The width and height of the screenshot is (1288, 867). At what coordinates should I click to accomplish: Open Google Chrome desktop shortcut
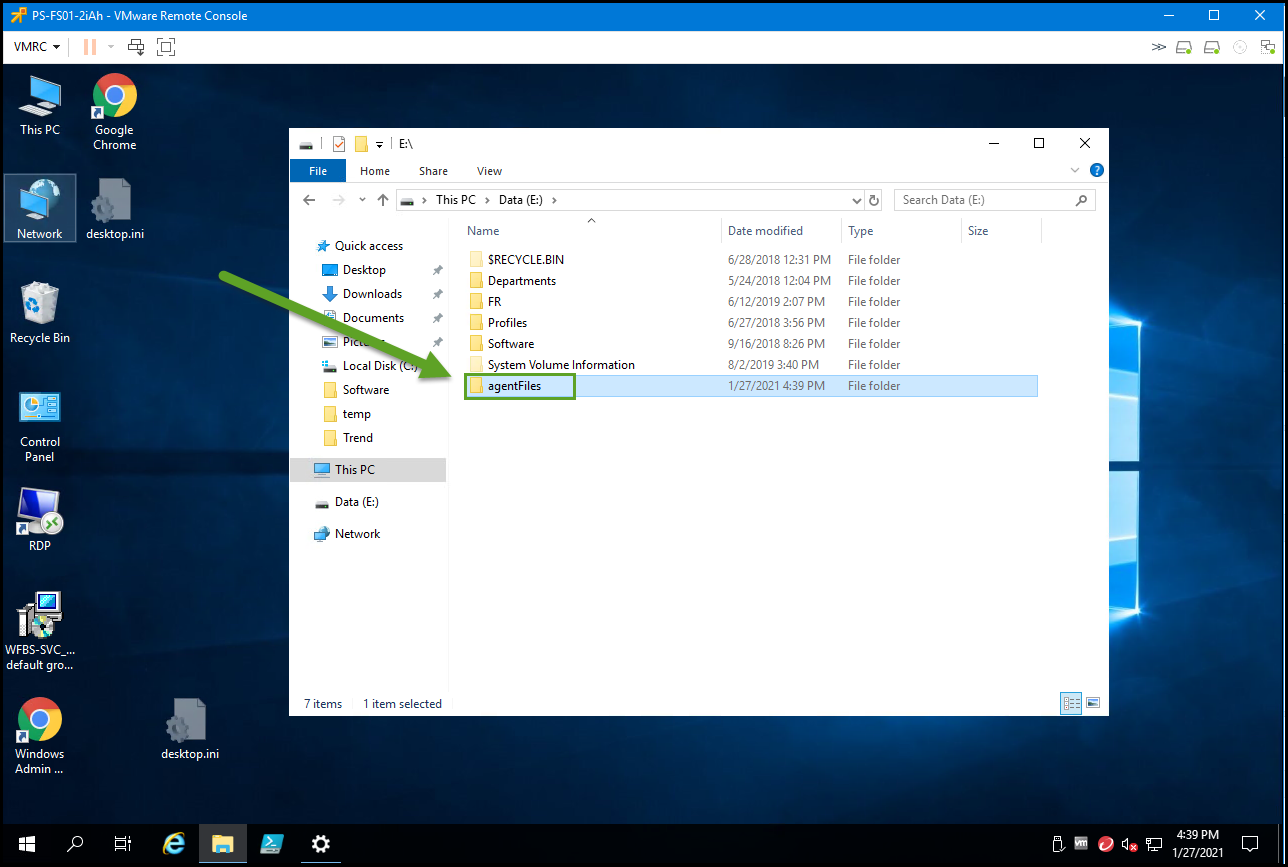coord(114,112)
